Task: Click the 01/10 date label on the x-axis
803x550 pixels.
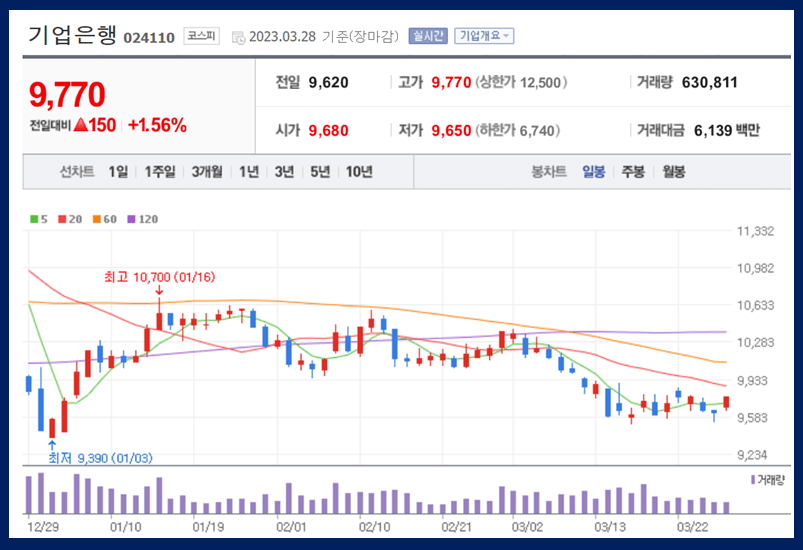Action: [125, 527]
